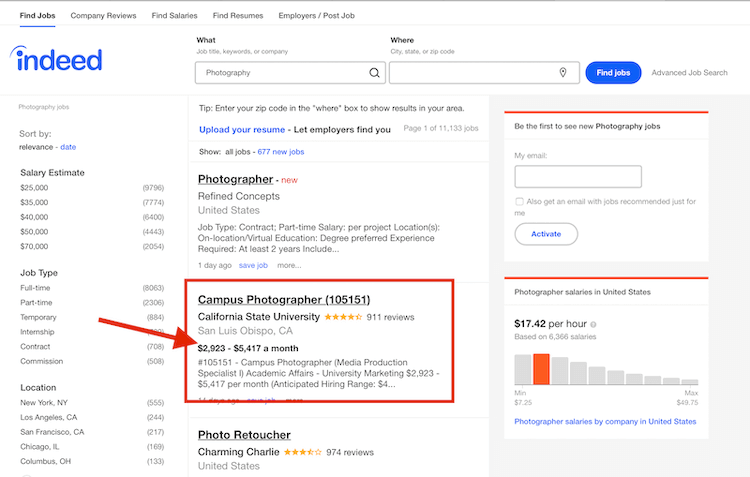The image size is (750, 477).
Task: Click California State University star rating
Action: point(343,317)
